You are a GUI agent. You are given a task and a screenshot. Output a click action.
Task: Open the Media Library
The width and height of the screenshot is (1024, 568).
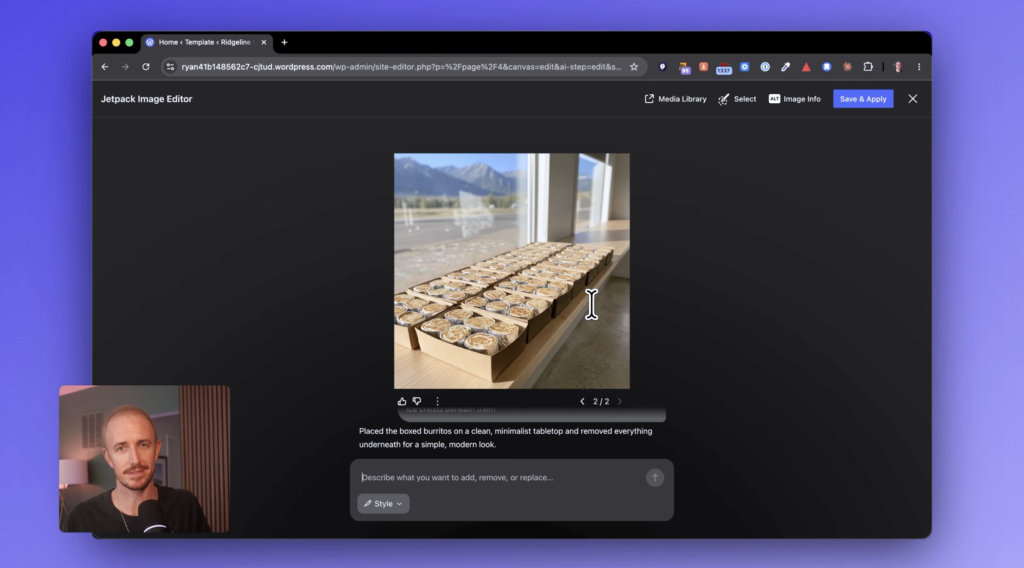click(675, 99)
